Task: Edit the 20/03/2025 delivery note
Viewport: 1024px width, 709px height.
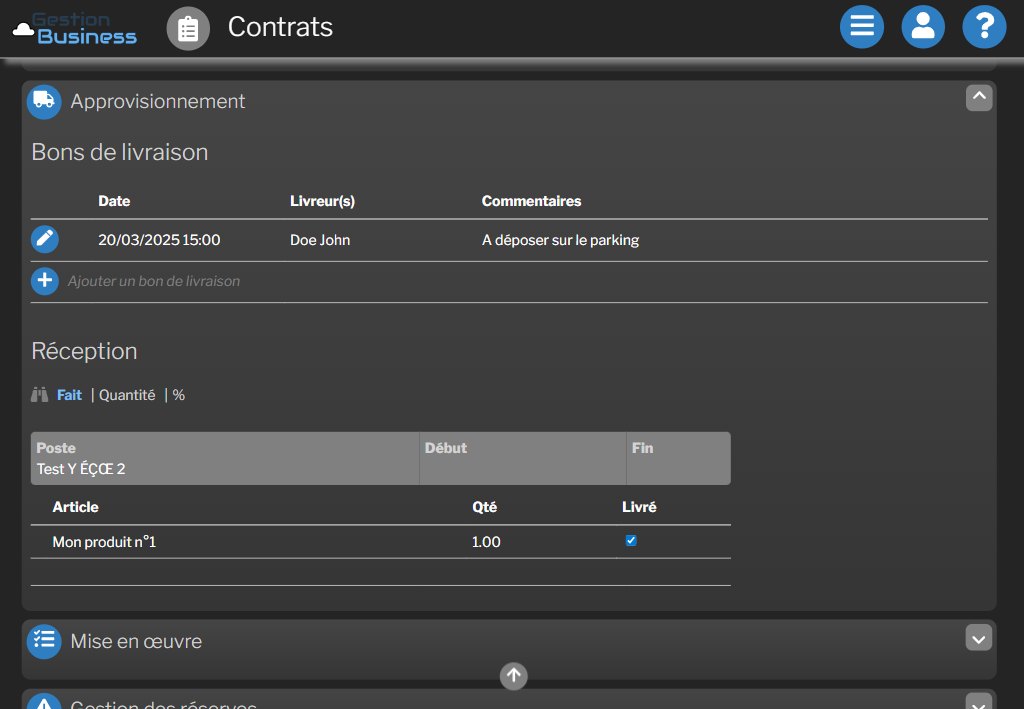Action: click(45, 240)
